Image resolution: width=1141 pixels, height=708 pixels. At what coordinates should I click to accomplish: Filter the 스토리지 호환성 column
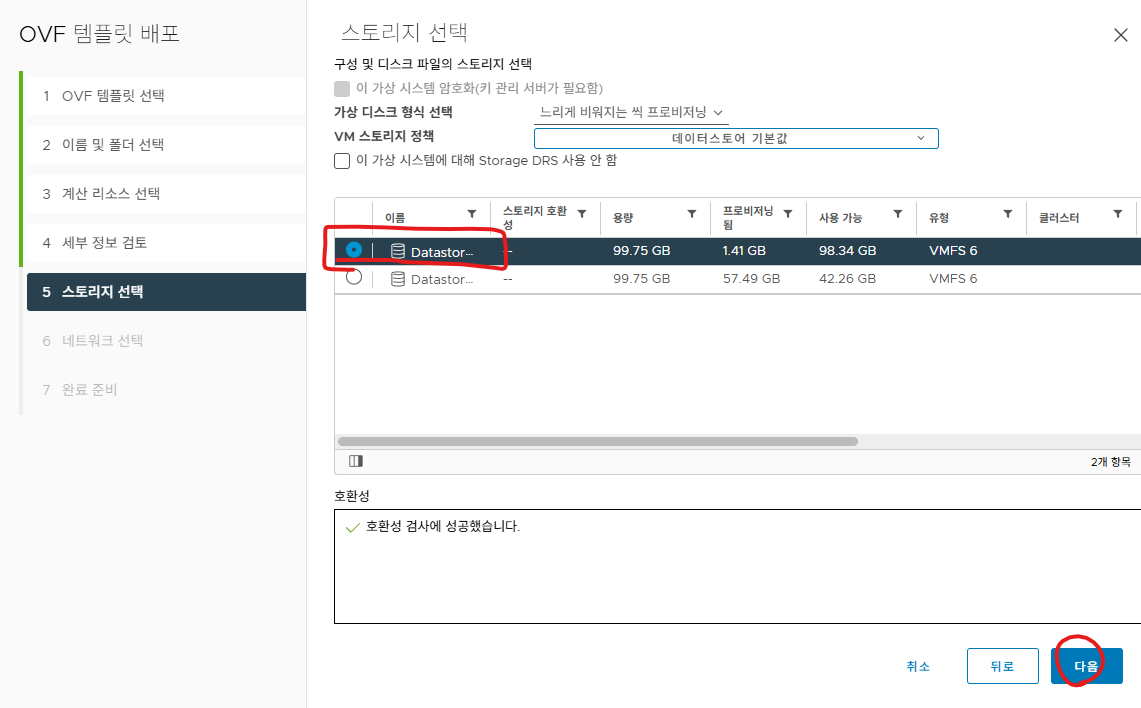coord(581,214)
